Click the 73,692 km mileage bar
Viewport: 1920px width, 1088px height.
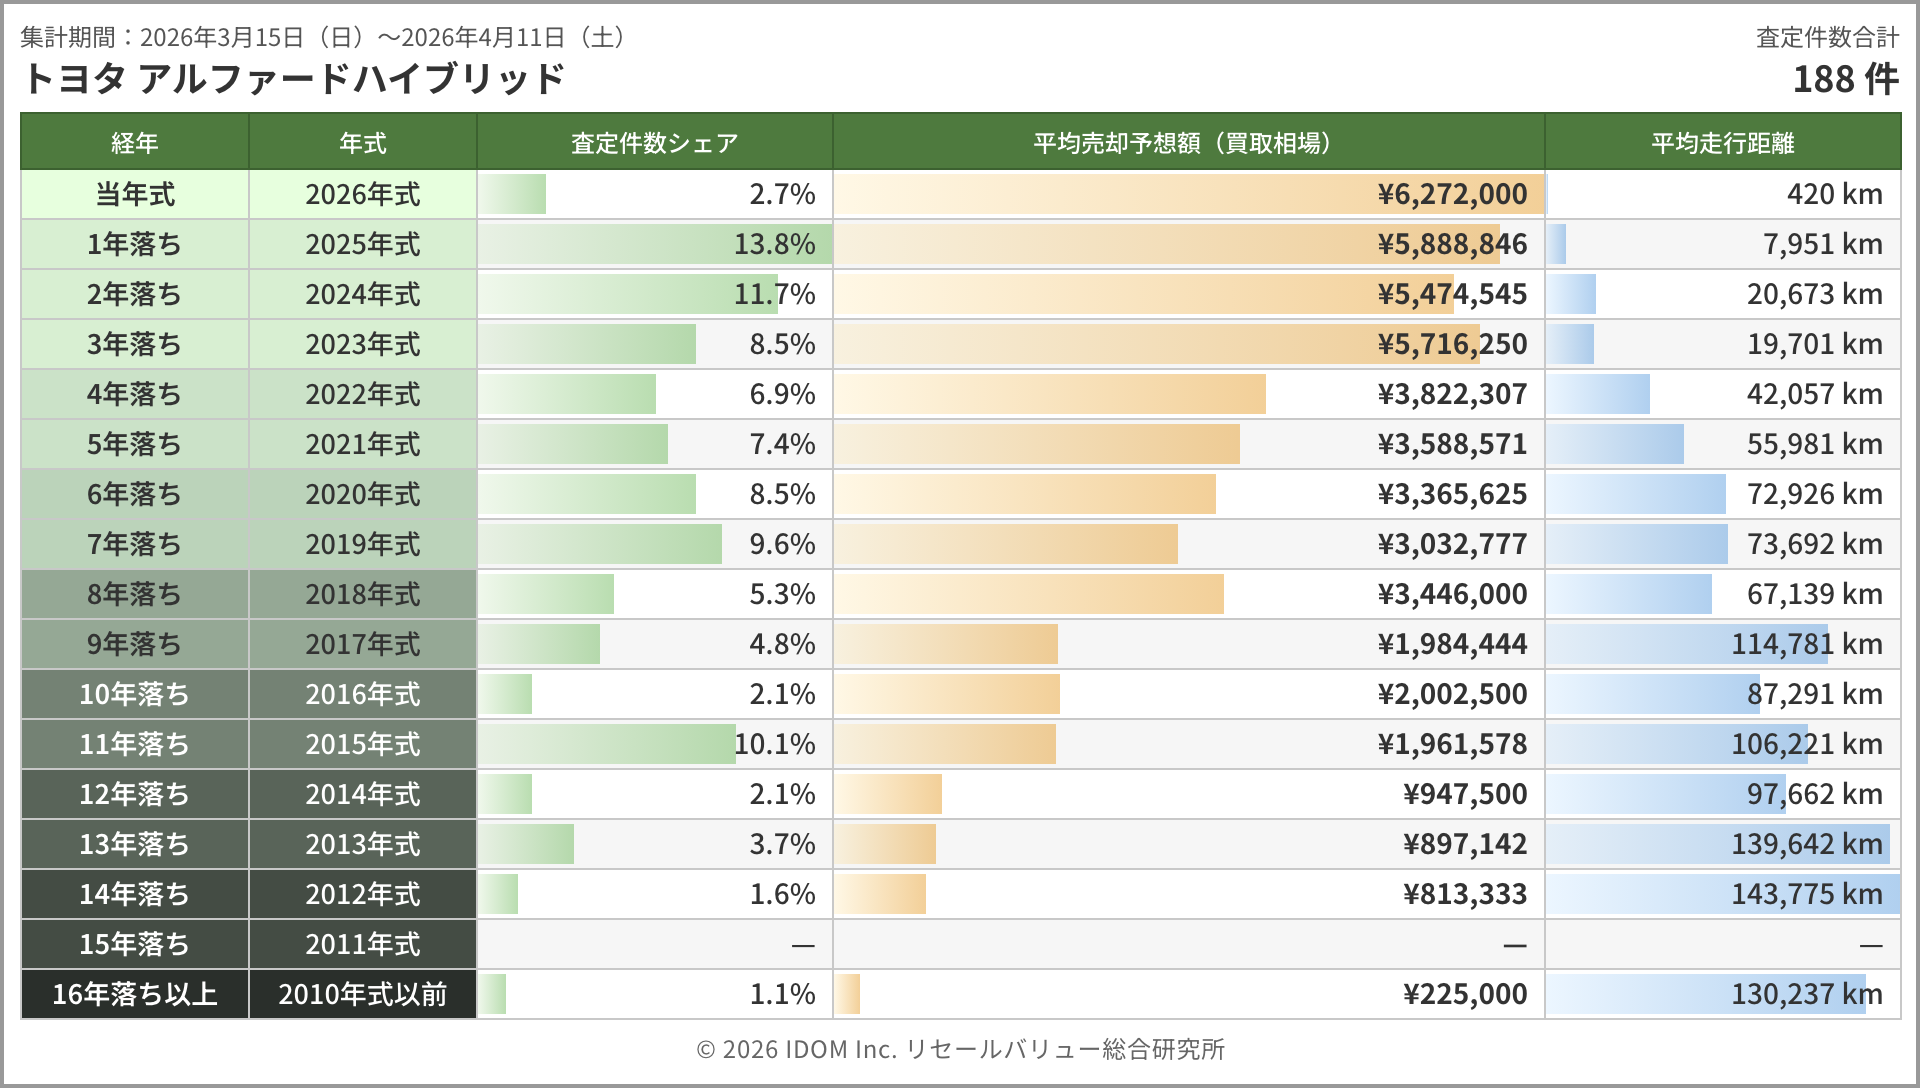1637,544
